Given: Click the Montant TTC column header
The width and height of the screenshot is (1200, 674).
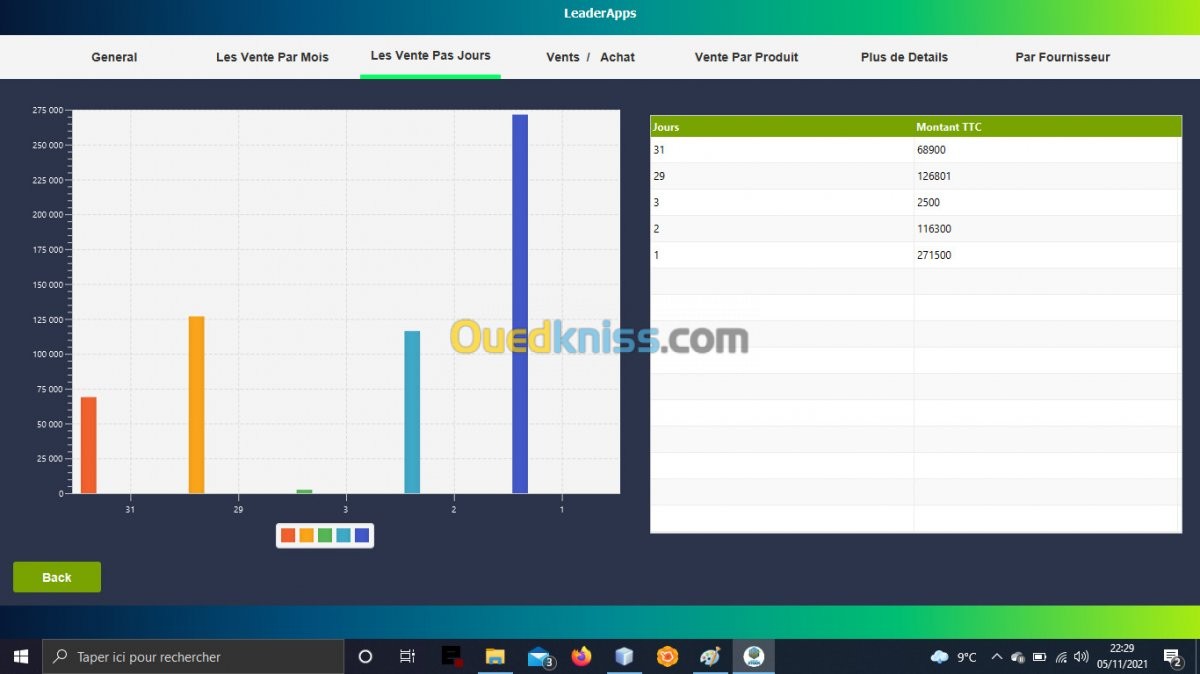Looking at the screenshot, I should coord(1047,127).
